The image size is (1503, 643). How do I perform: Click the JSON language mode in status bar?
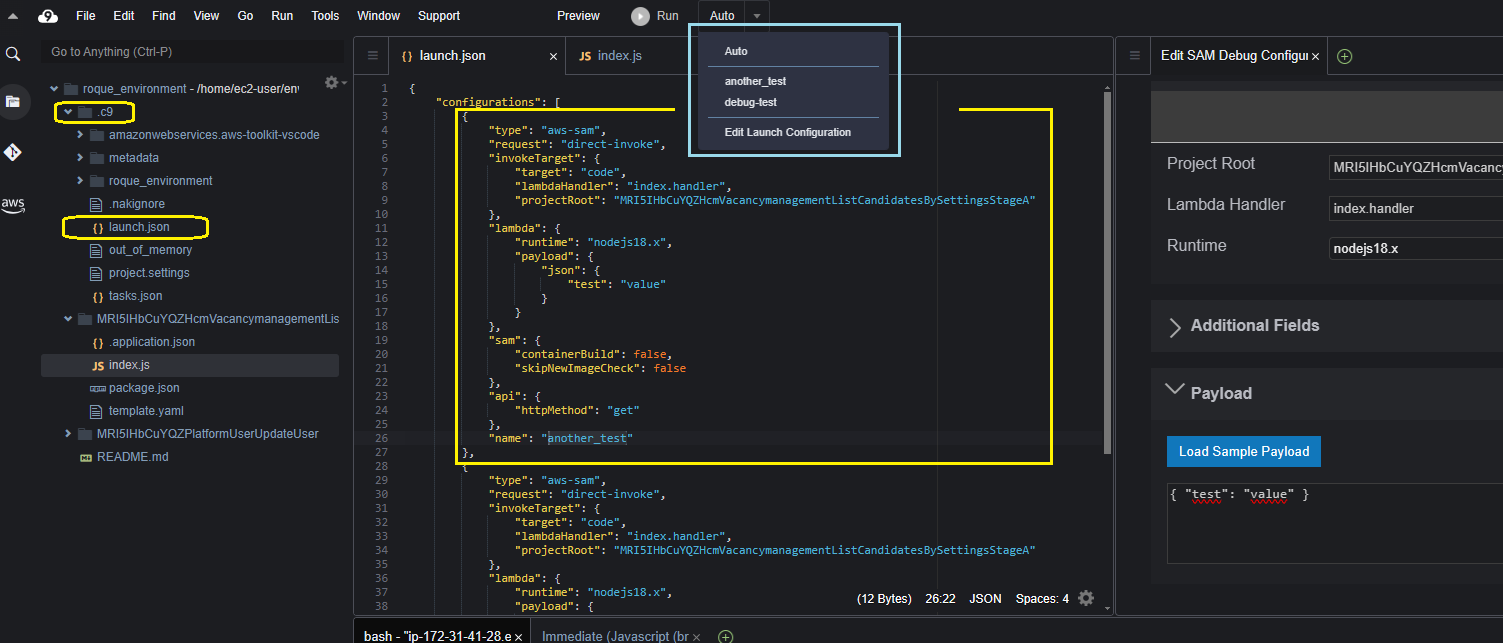tap(986, 599)
